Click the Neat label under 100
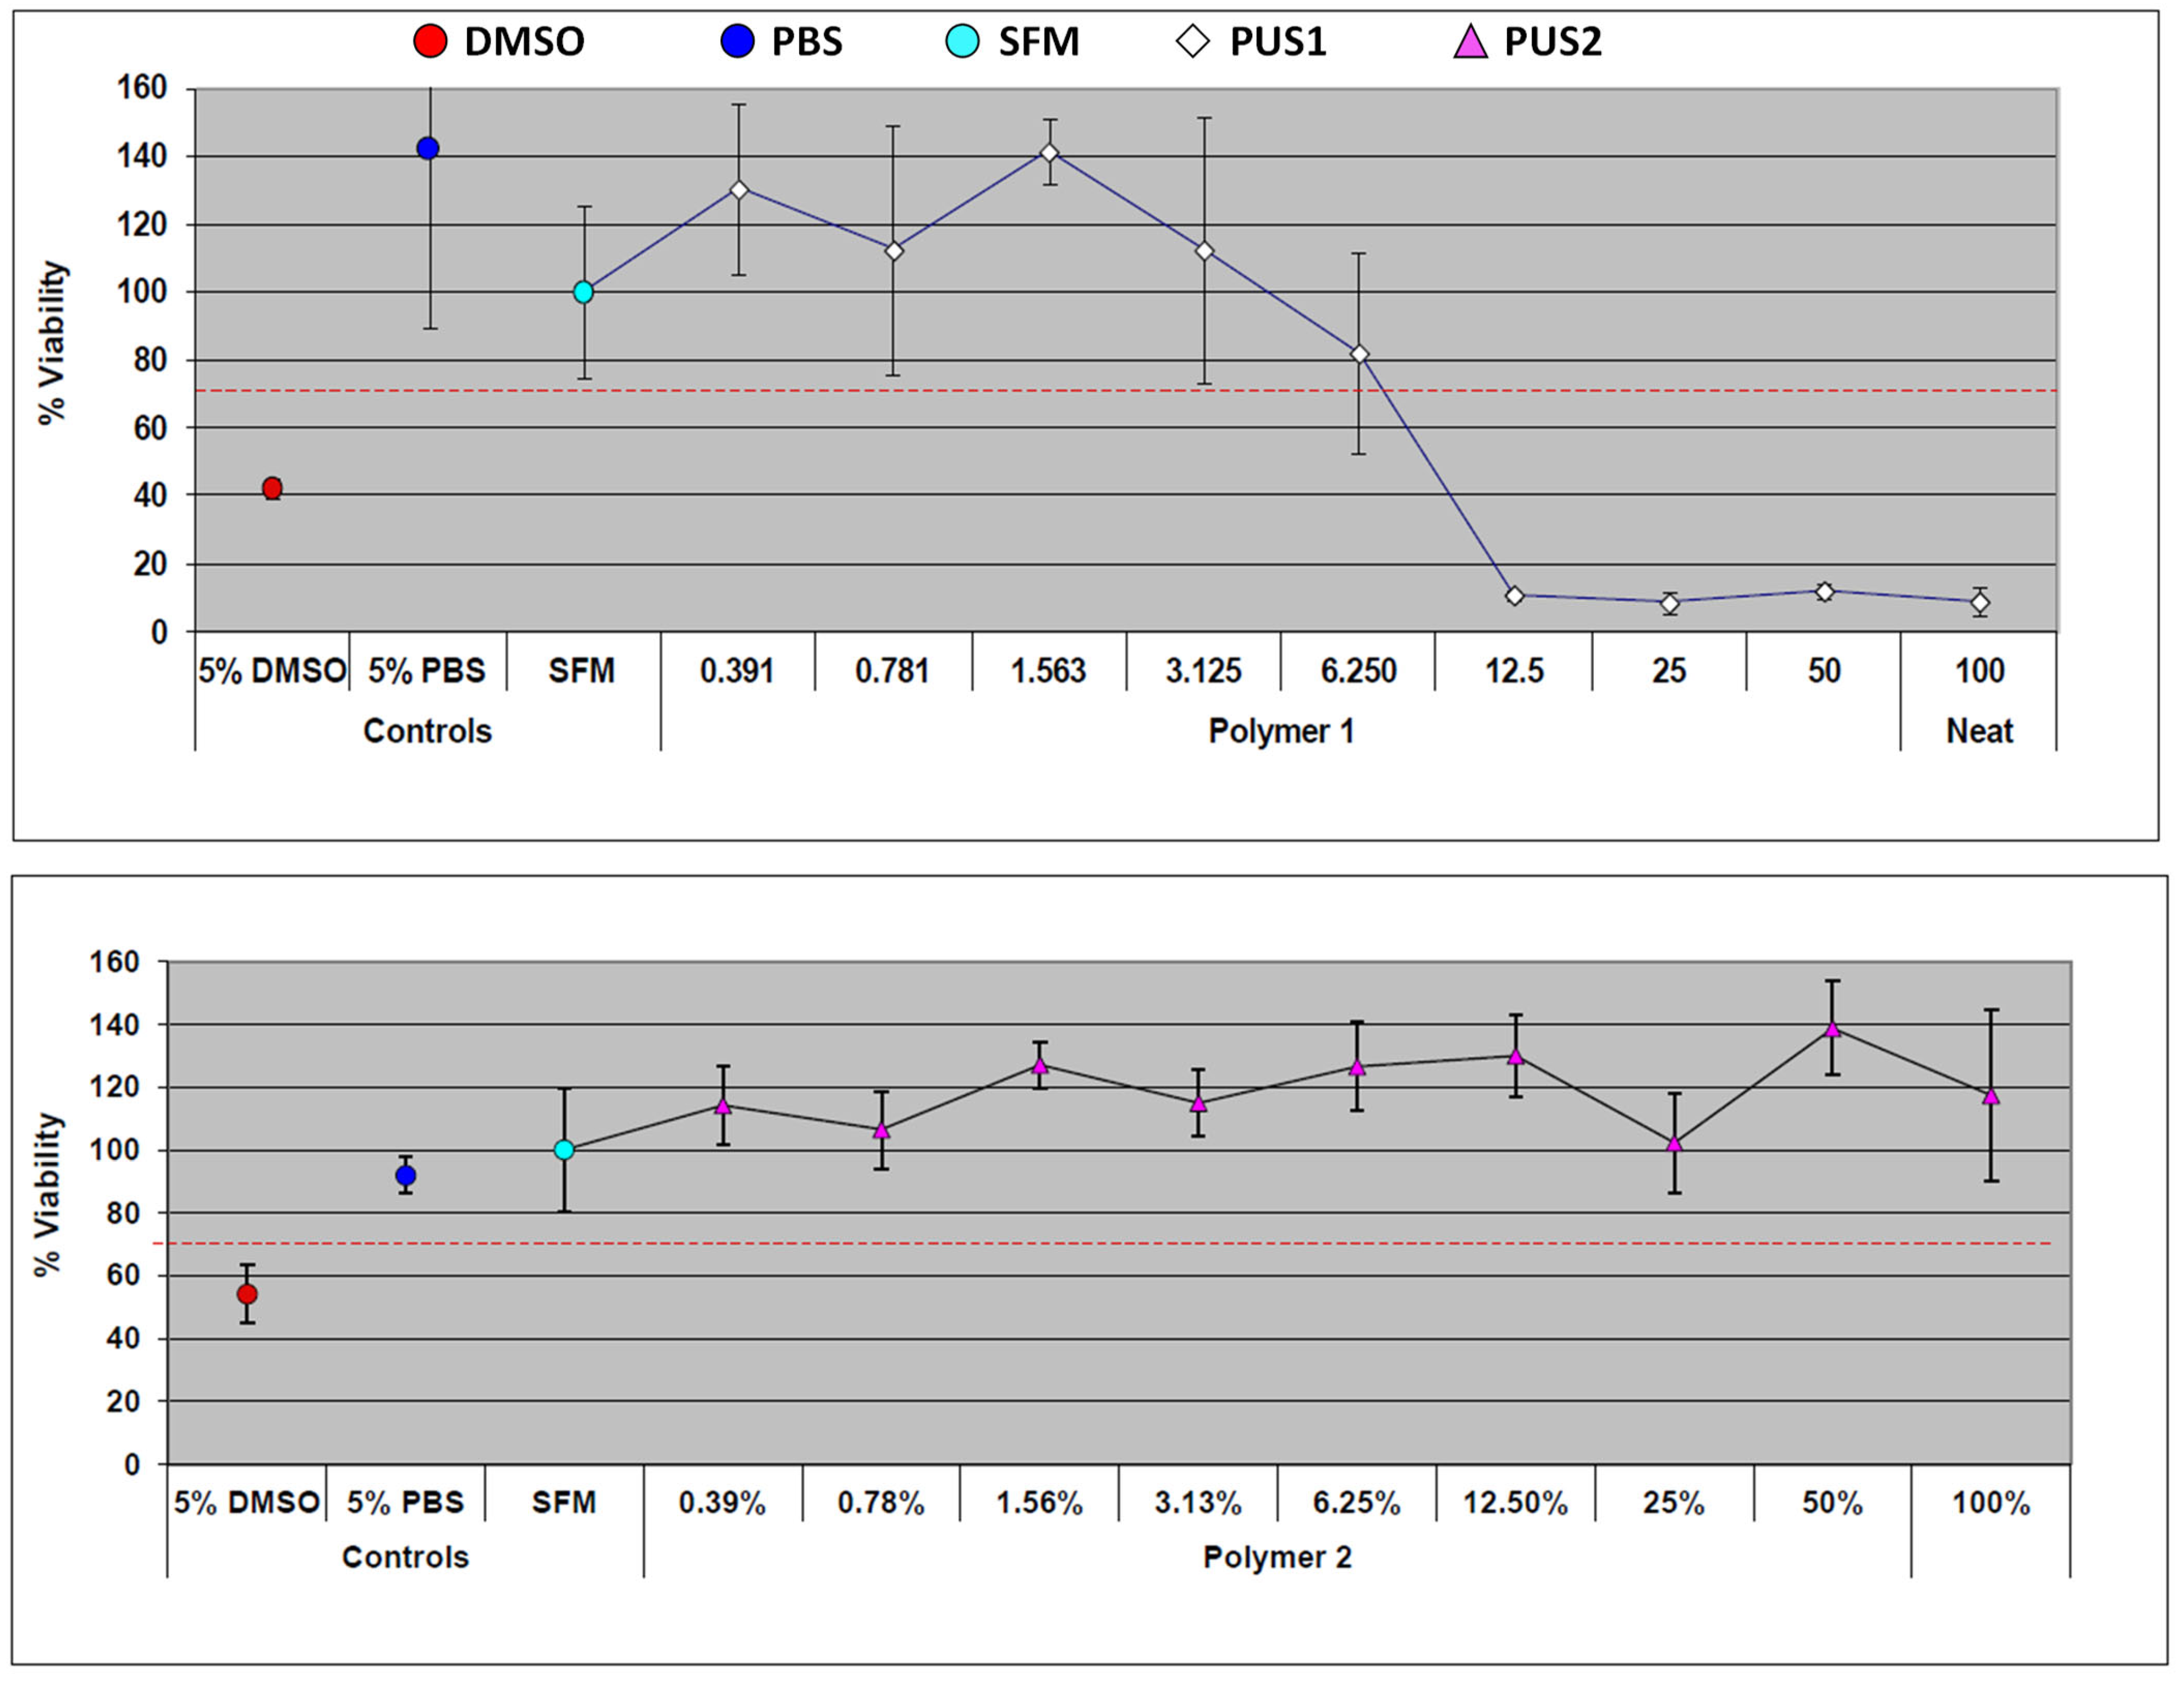Image resolution: width=2184 pixels, height=1687 pixels. [1979, 731]
